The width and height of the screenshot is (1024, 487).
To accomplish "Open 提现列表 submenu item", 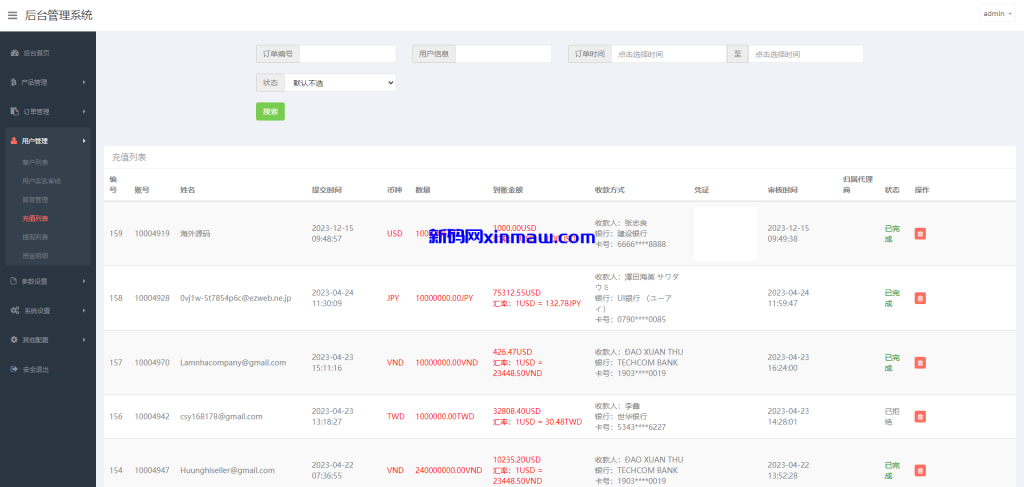I will 35,237.
